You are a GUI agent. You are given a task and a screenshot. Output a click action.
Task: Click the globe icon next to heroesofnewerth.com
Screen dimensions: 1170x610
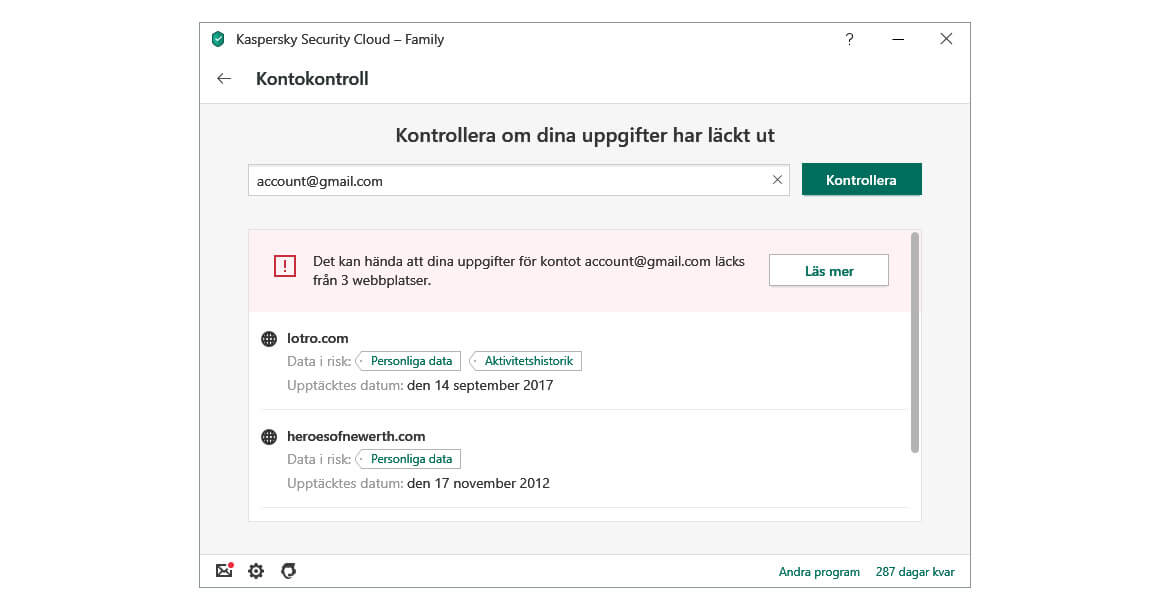[269, 437]
